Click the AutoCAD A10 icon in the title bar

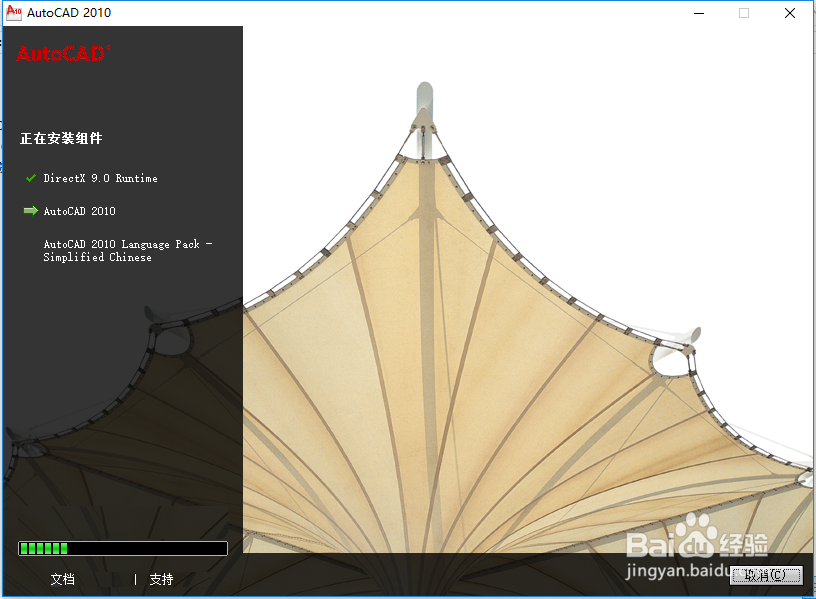14,12
